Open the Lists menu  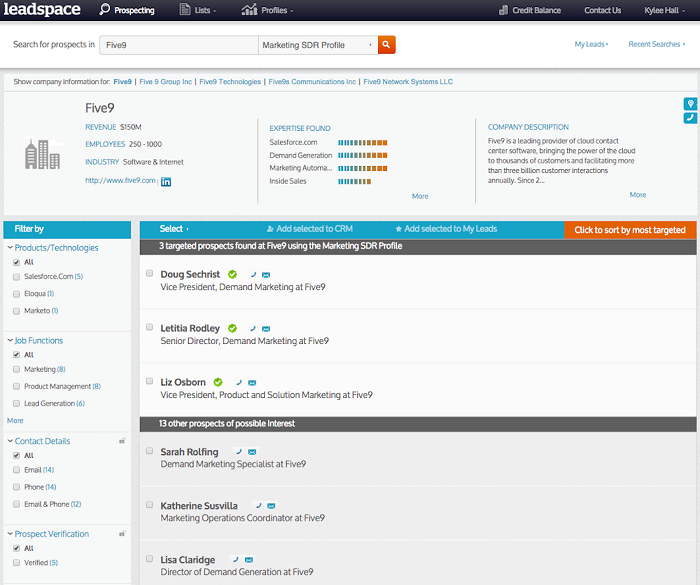pyautogui.click(x=198, y=10)
